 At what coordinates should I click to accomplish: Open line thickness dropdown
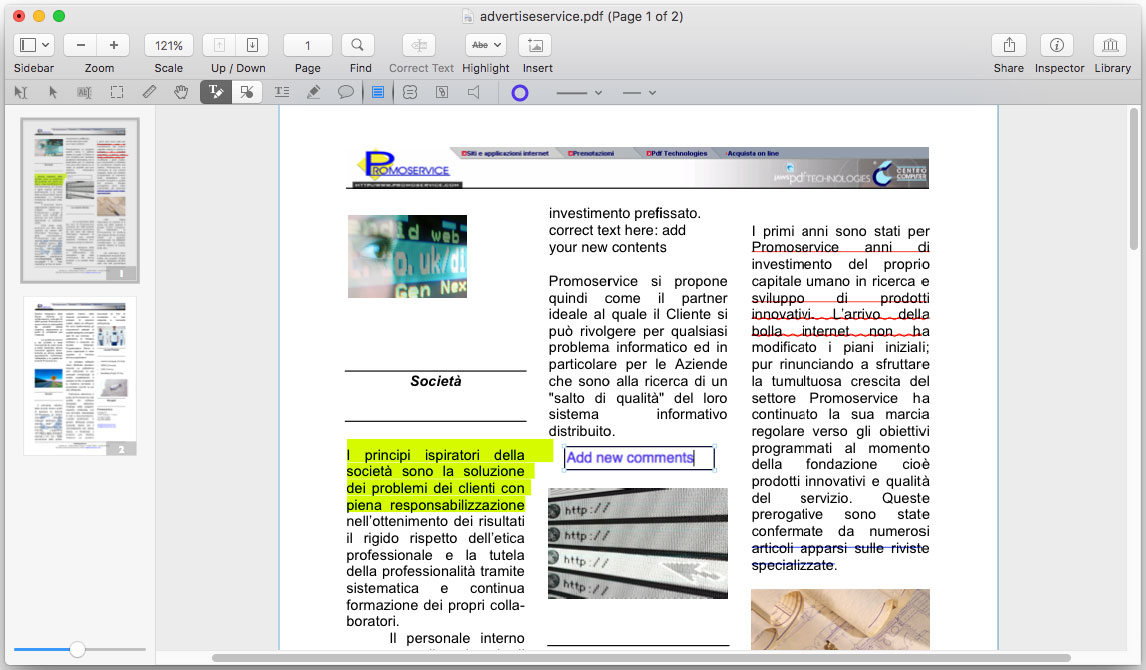pyautogui.click(x=579, y=93)
